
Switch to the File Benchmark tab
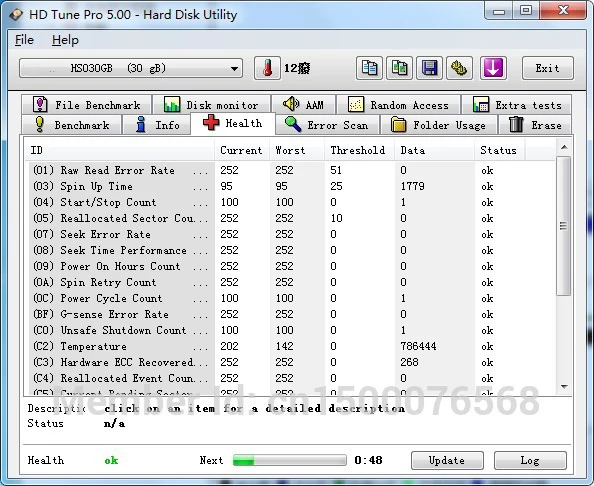(x=87, y=105)
